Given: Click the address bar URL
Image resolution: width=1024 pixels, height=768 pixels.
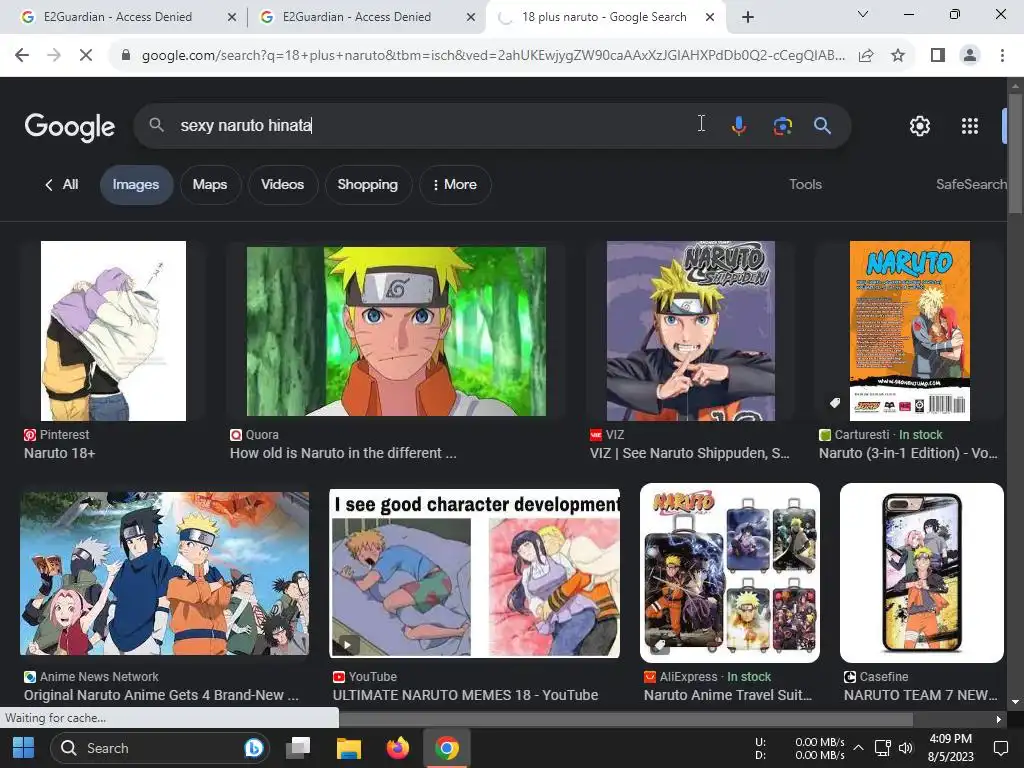Looking at the screenshot, I should (493, 56).
